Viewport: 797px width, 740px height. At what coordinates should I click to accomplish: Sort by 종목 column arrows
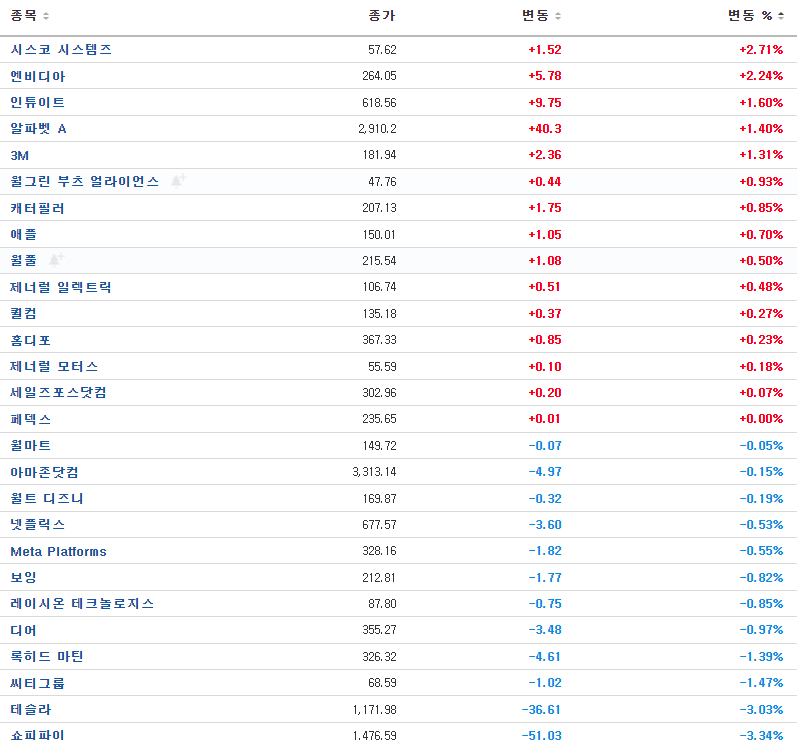point(46,16)
